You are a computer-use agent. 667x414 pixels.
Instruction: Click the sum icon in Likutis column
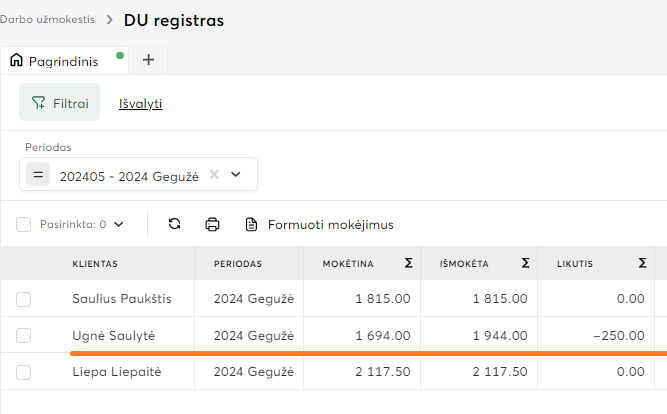(643, 264)
